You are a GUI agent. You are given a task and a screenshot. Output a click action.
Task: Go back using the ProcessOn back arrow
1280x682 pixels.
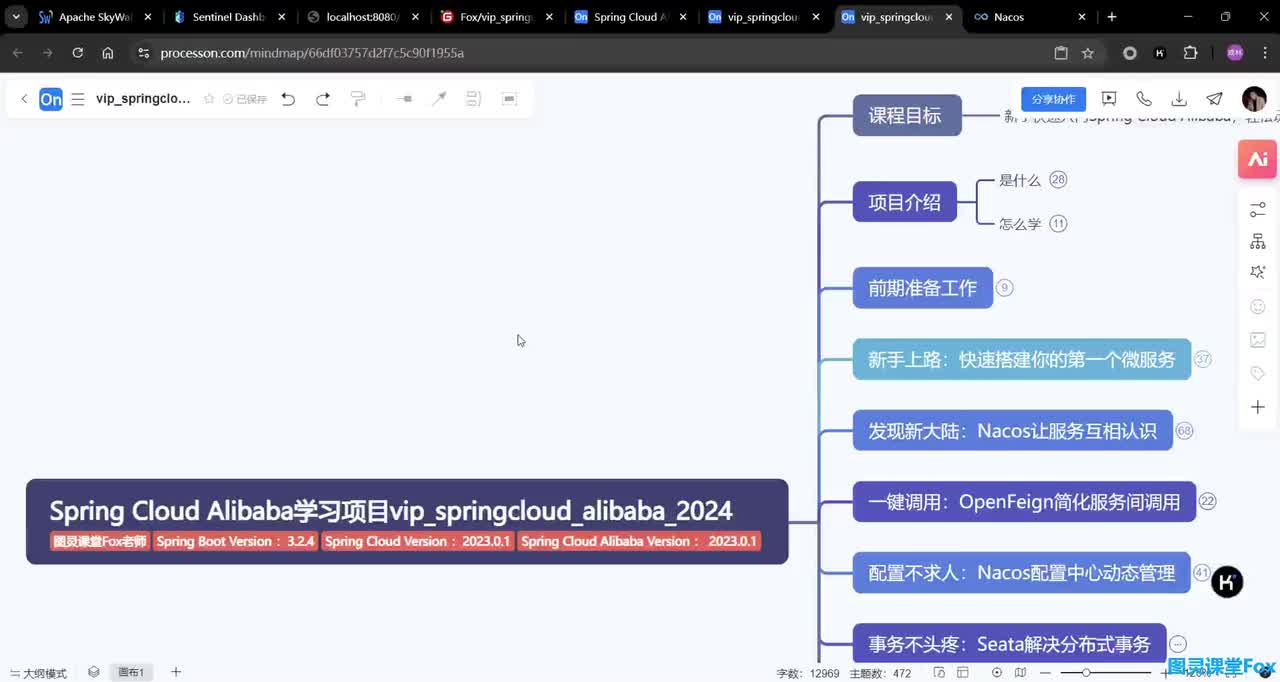[24, 99]
